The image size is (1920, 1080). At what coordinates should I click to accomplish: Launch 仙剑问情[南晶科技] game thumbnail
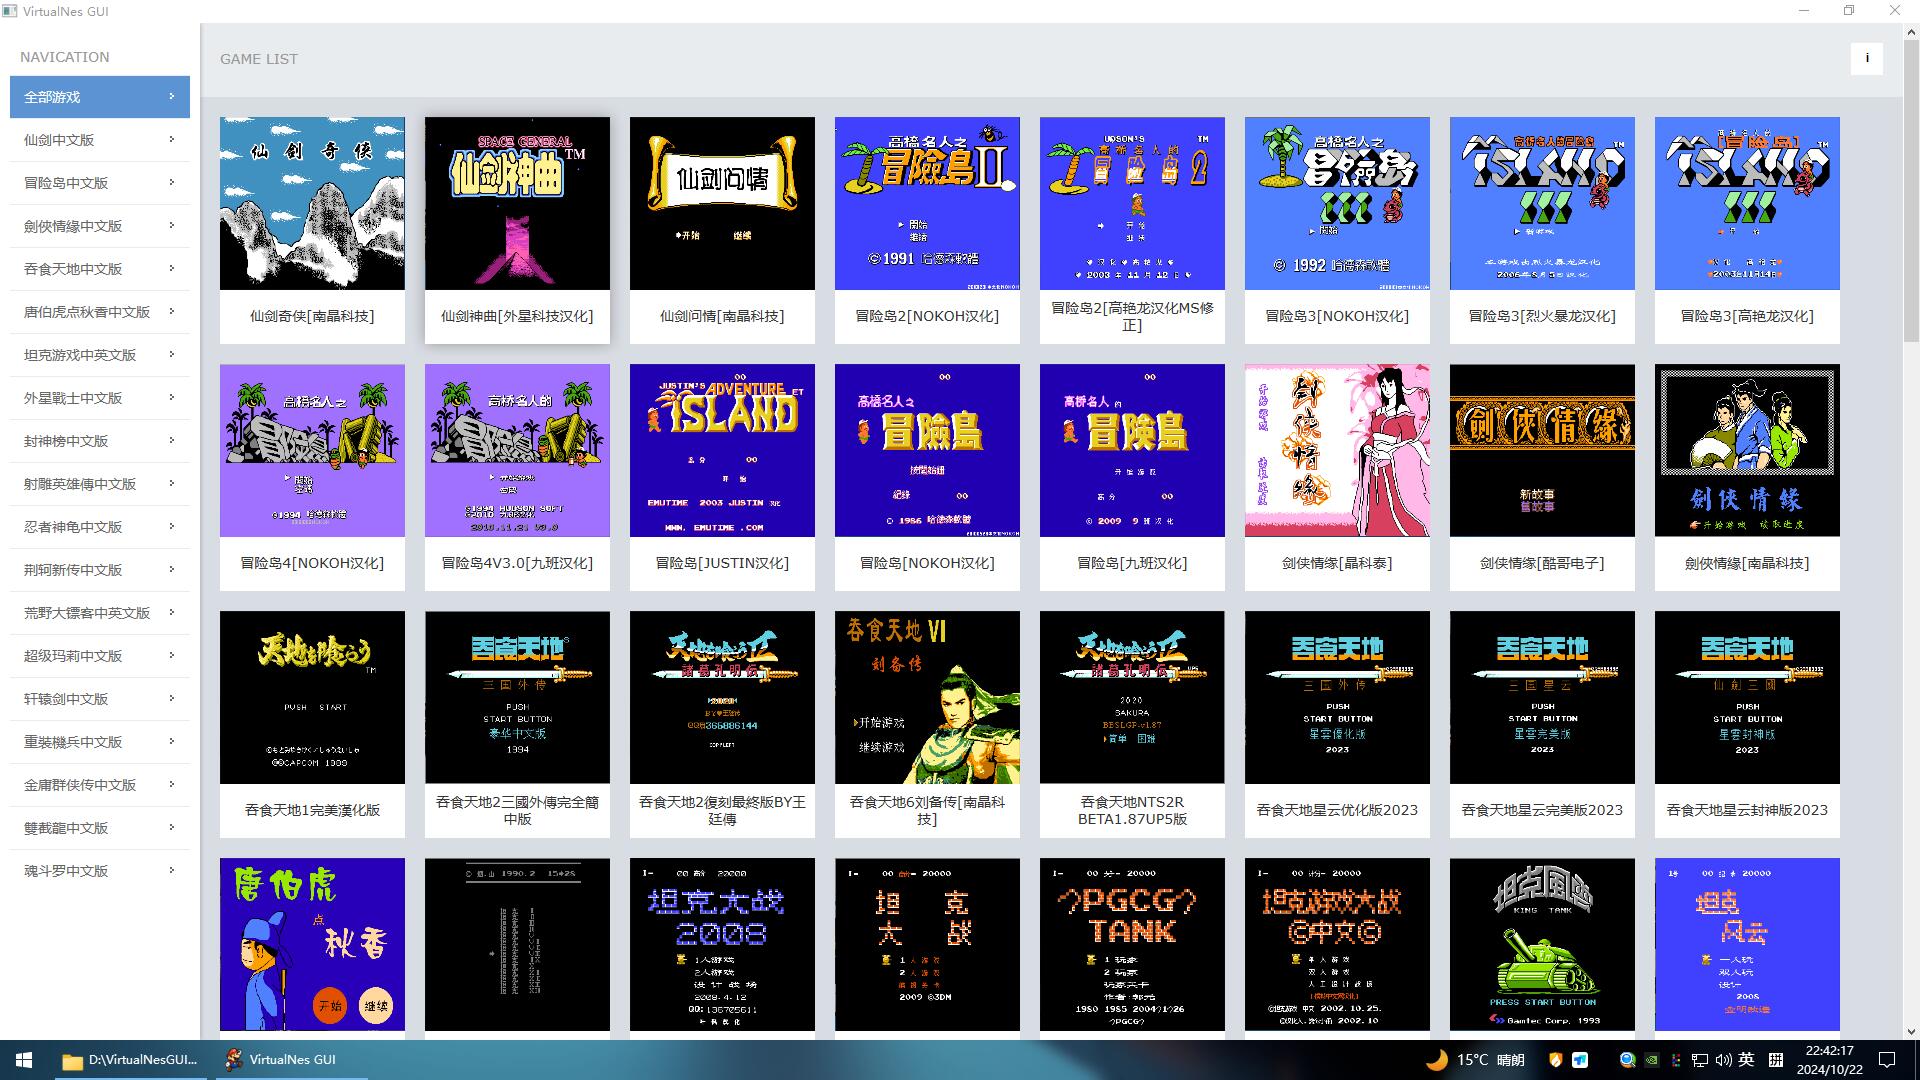click(x=722, y=203)
